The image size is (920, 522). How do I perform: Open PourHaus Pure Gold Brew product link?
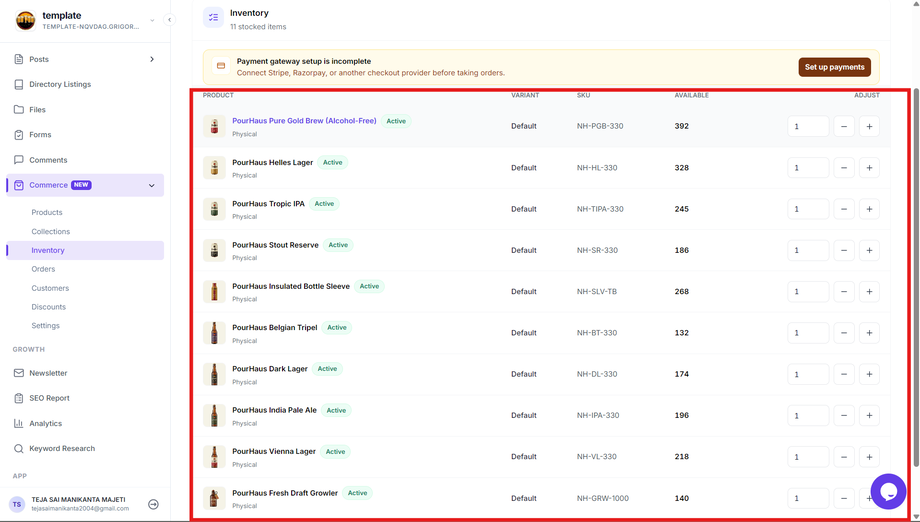(x=304, y=121)
